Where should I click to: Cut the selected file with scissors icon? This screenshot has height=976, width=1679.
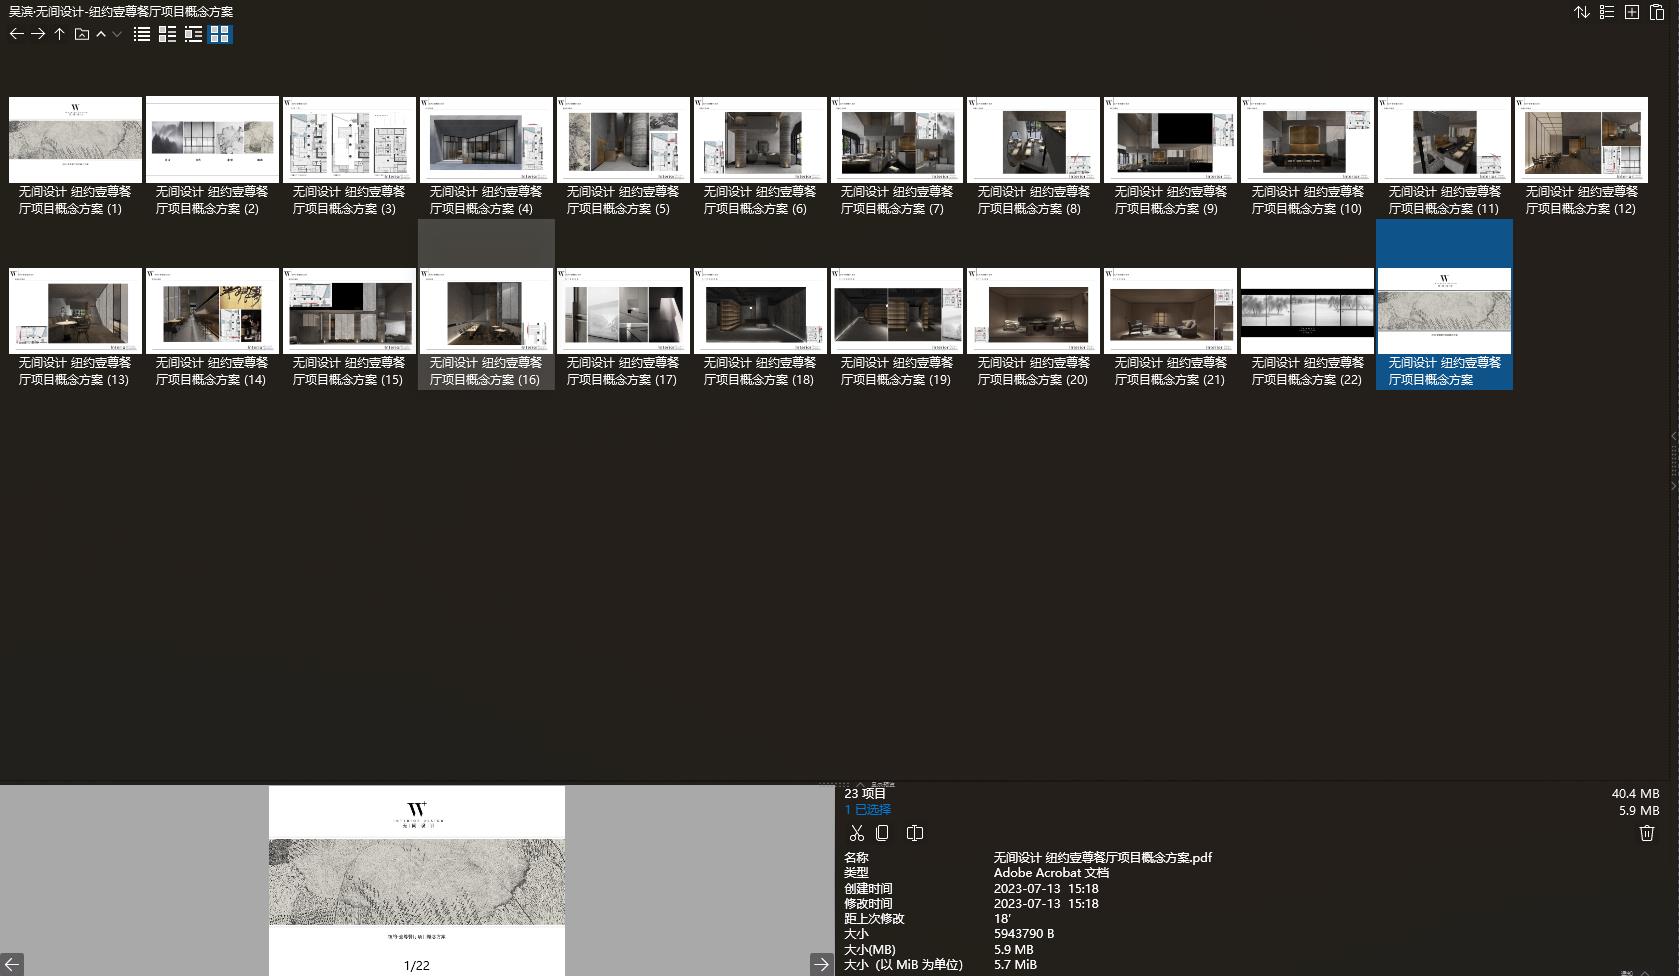point(856,833)
